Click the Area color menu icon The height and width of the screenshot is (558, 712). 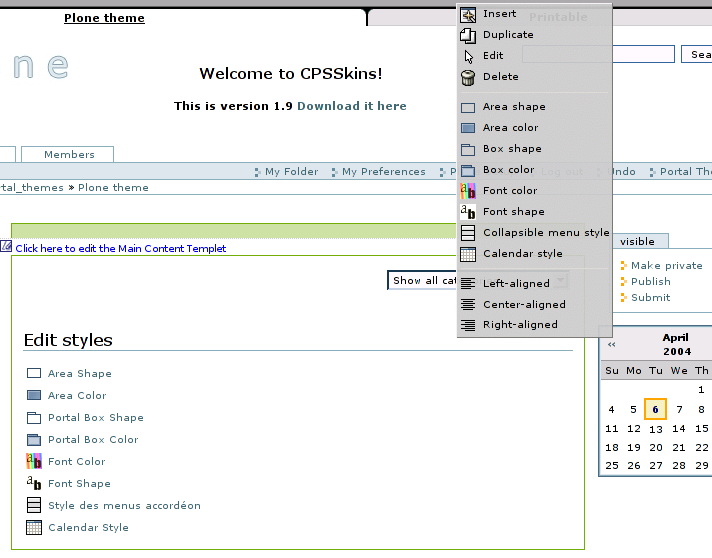(x=468, y=128)
